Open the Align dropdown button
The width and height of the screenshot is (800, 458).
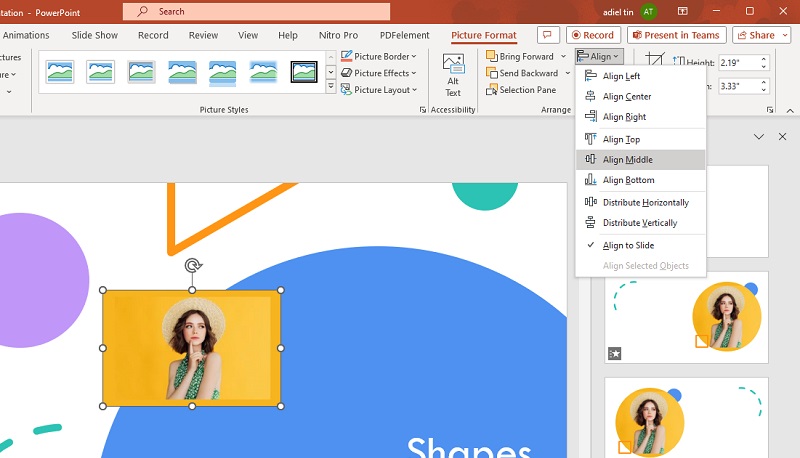(x=599, y=57)
